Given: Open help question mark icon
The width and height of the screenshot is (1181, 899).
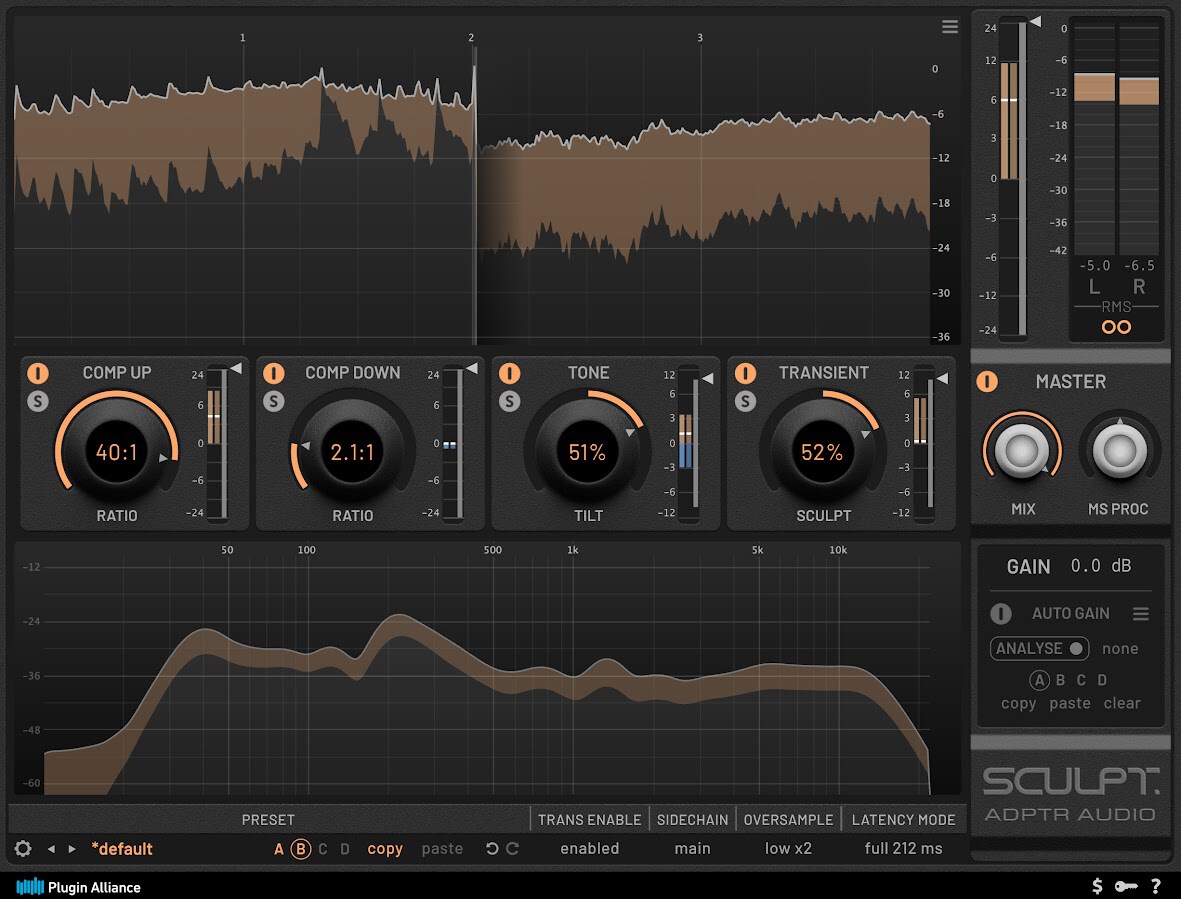Looking at the screenshot, I should pos(1155,886).
